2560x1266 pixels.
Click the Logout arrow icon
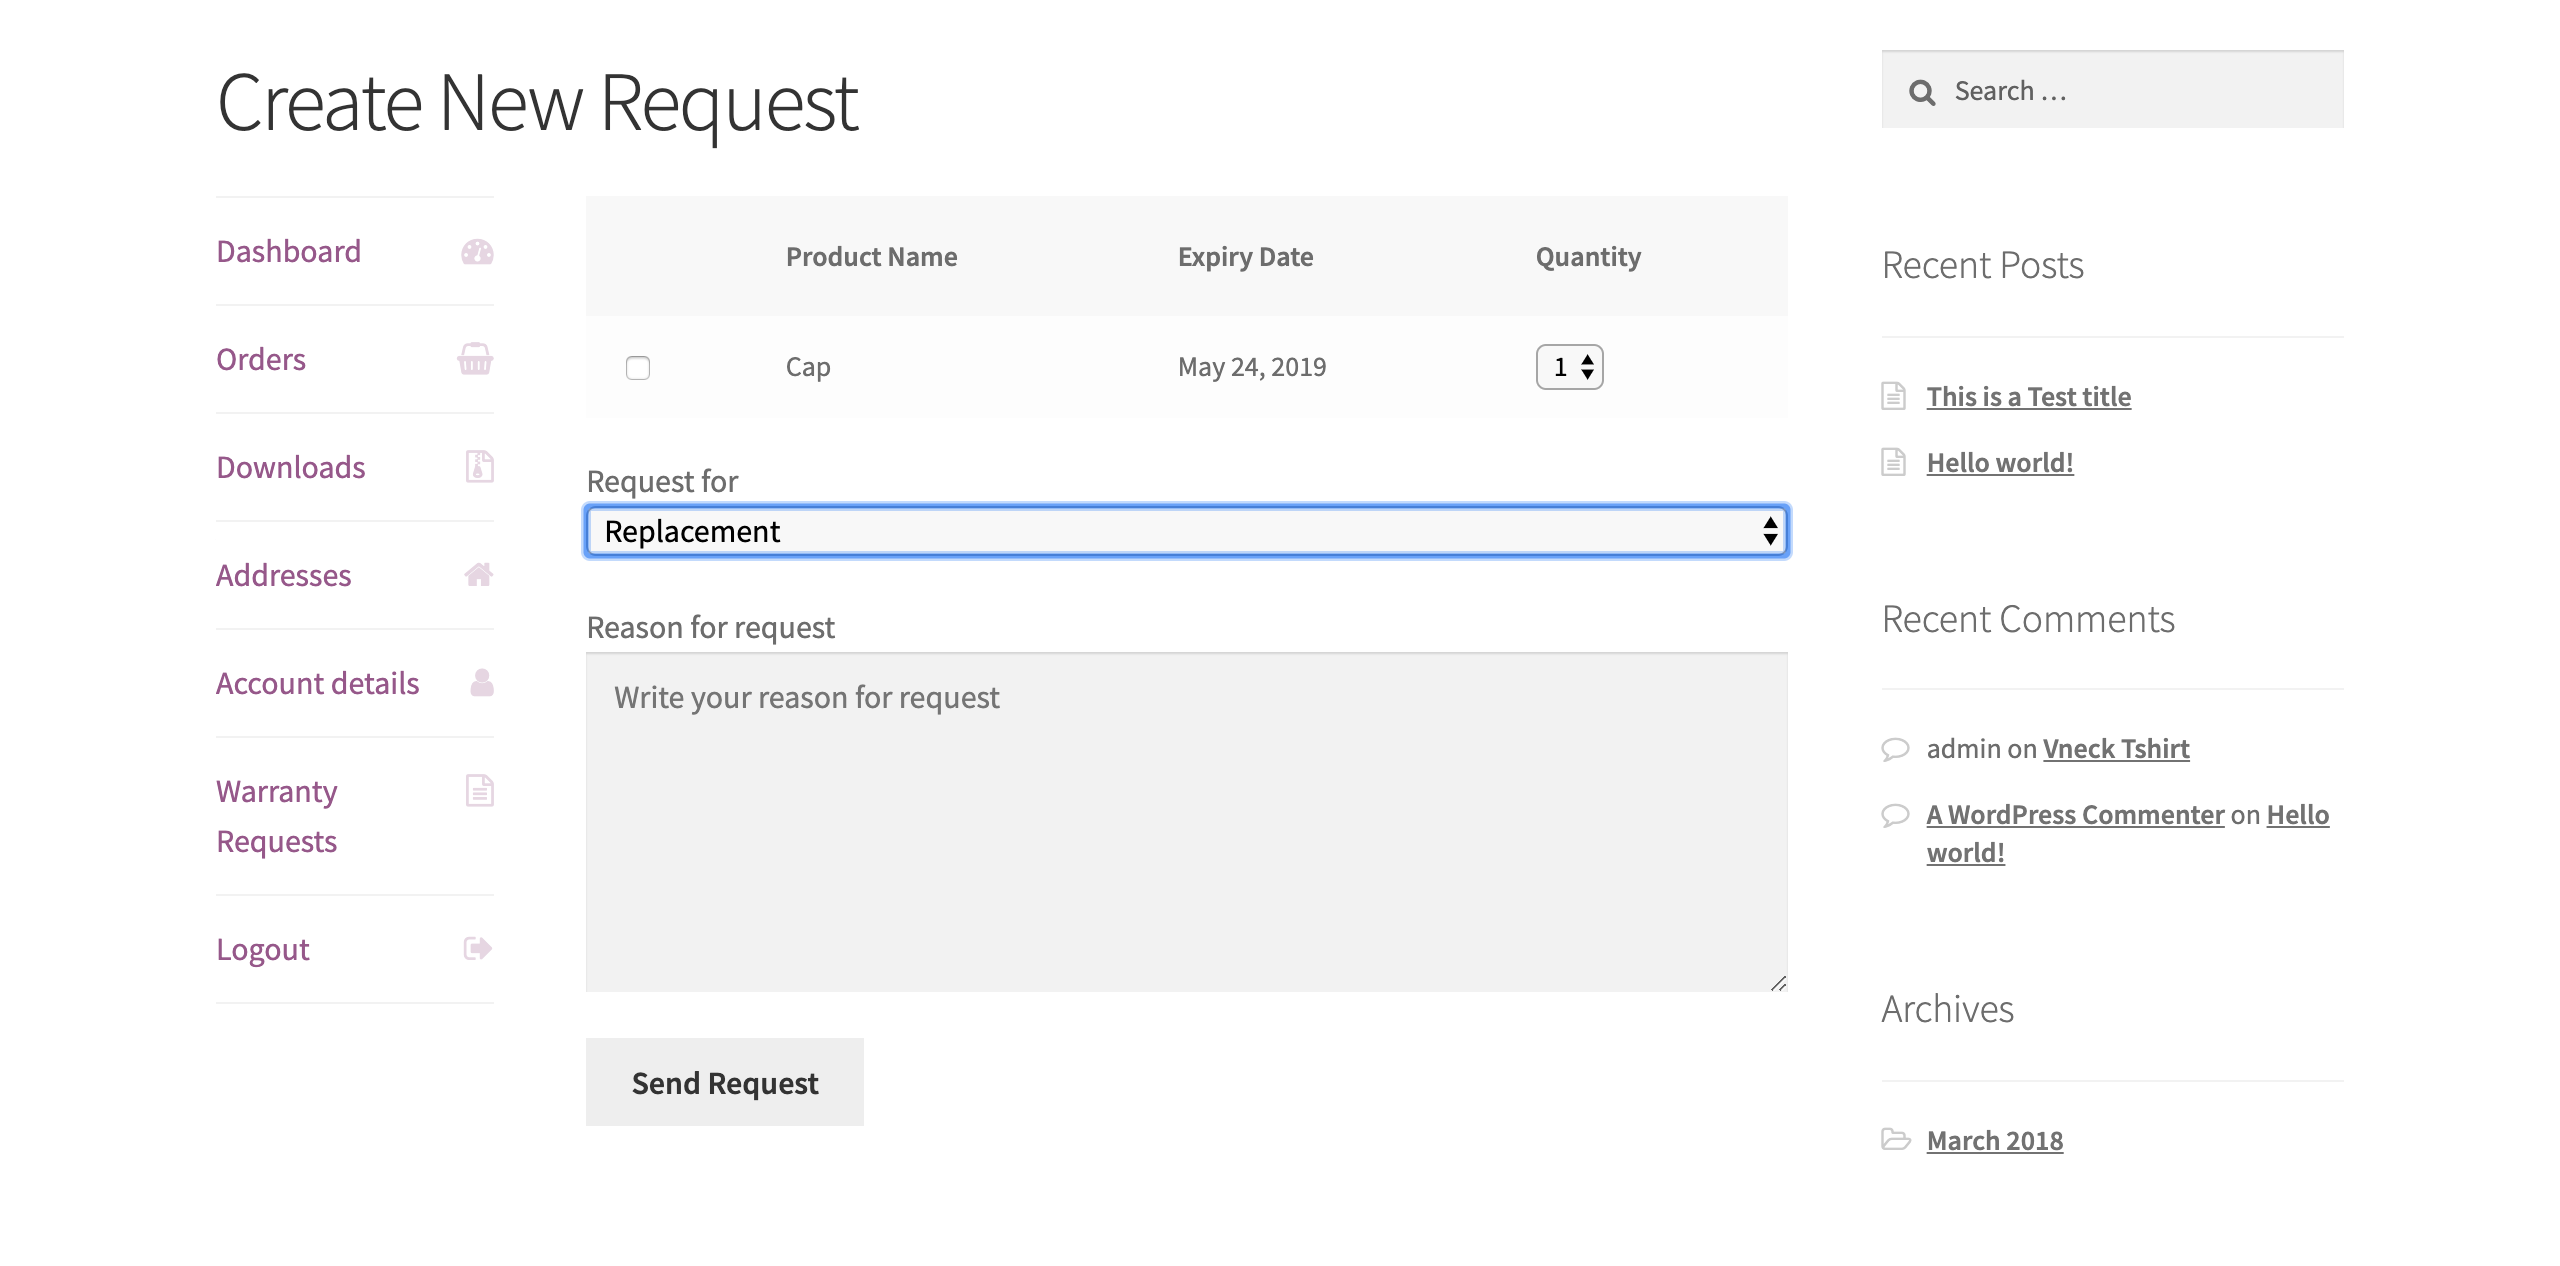477,948
